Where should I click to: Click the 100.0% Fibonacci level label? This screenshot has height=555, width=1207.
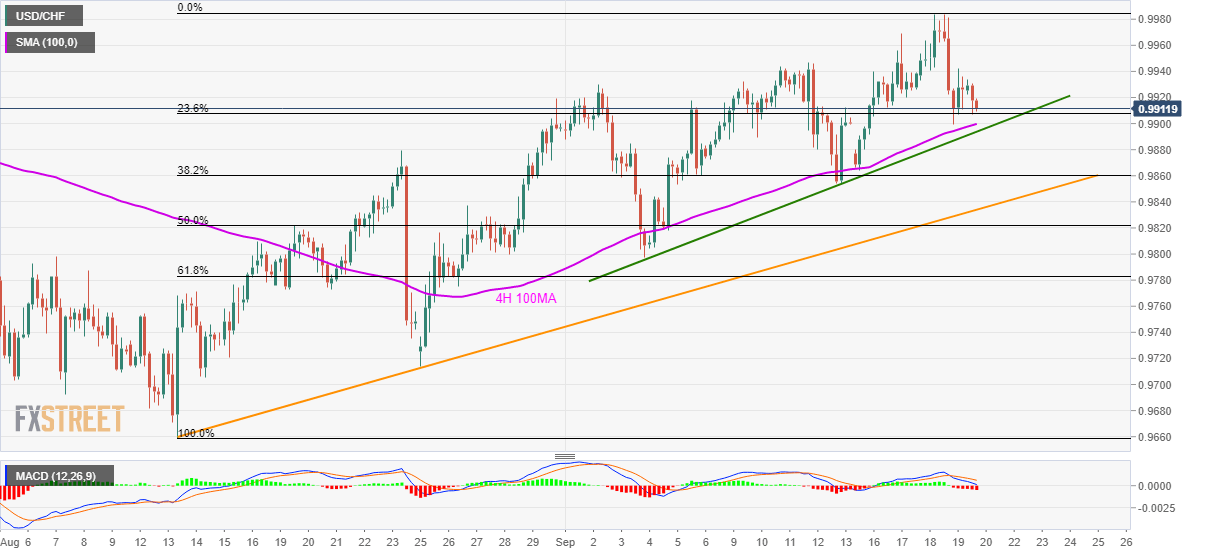click(x=195, y=433)
